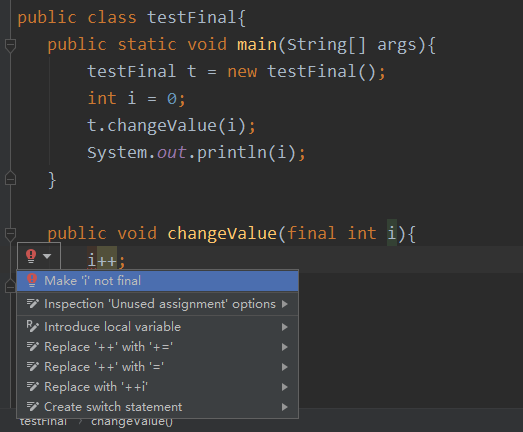Click class name testFinal in class declaration
Viewport: 523px width, 432px height.
pos(192,17)
